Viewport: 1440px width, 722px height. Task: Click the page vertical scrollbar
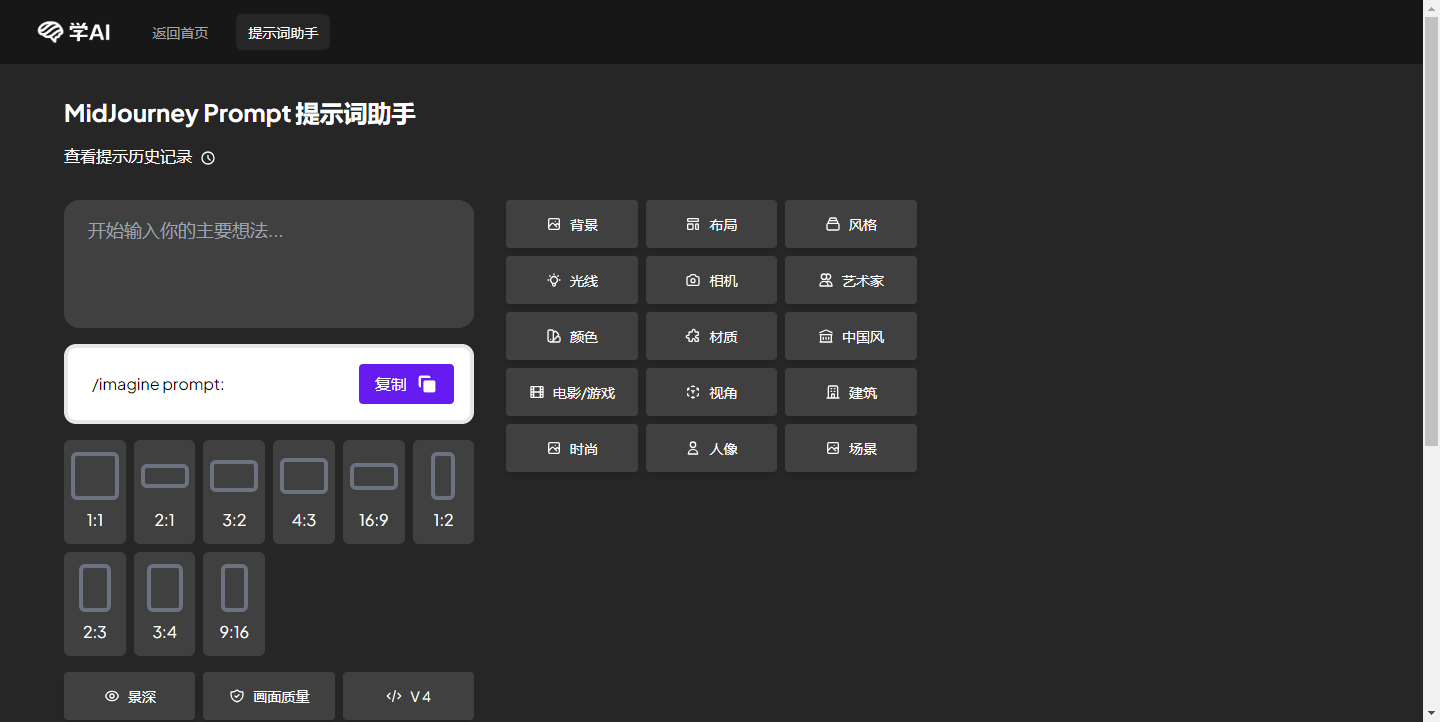(1431, 230)
